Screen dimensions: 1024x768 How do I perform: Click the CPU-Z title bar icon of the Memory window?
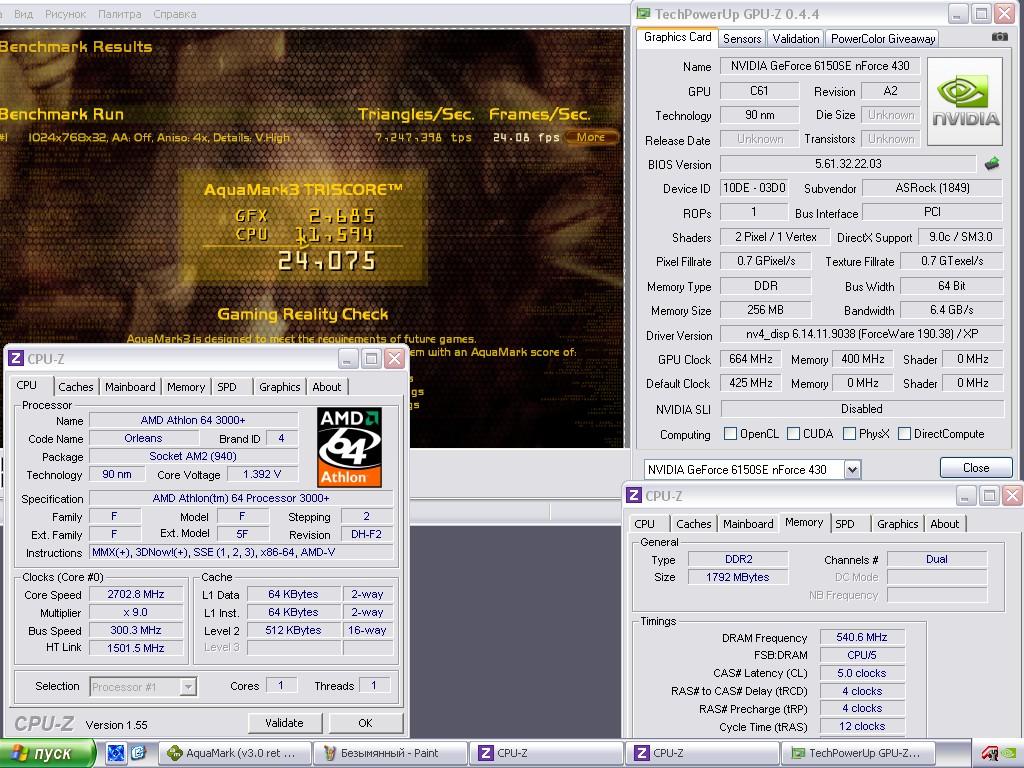(x=633, y=496)
